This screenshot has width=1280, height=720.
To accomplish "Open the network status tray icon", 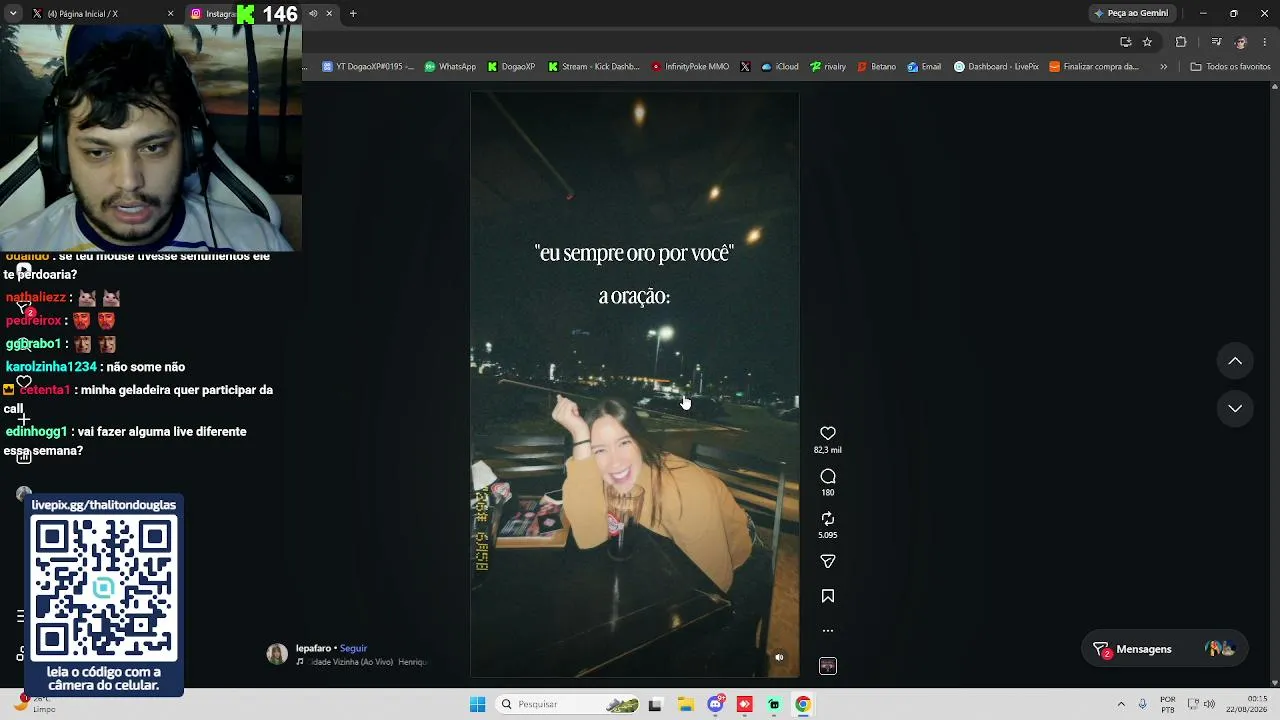I will coord(1193,704).
